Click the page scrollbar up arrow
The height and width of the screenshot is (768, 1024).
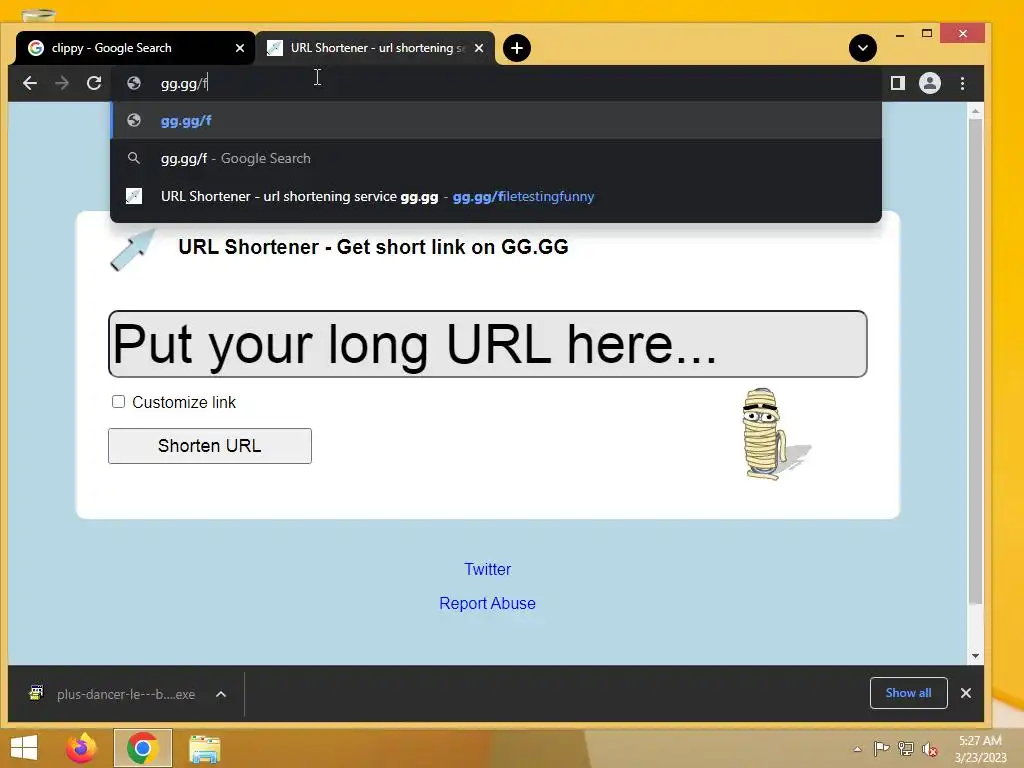click(975, 112)
